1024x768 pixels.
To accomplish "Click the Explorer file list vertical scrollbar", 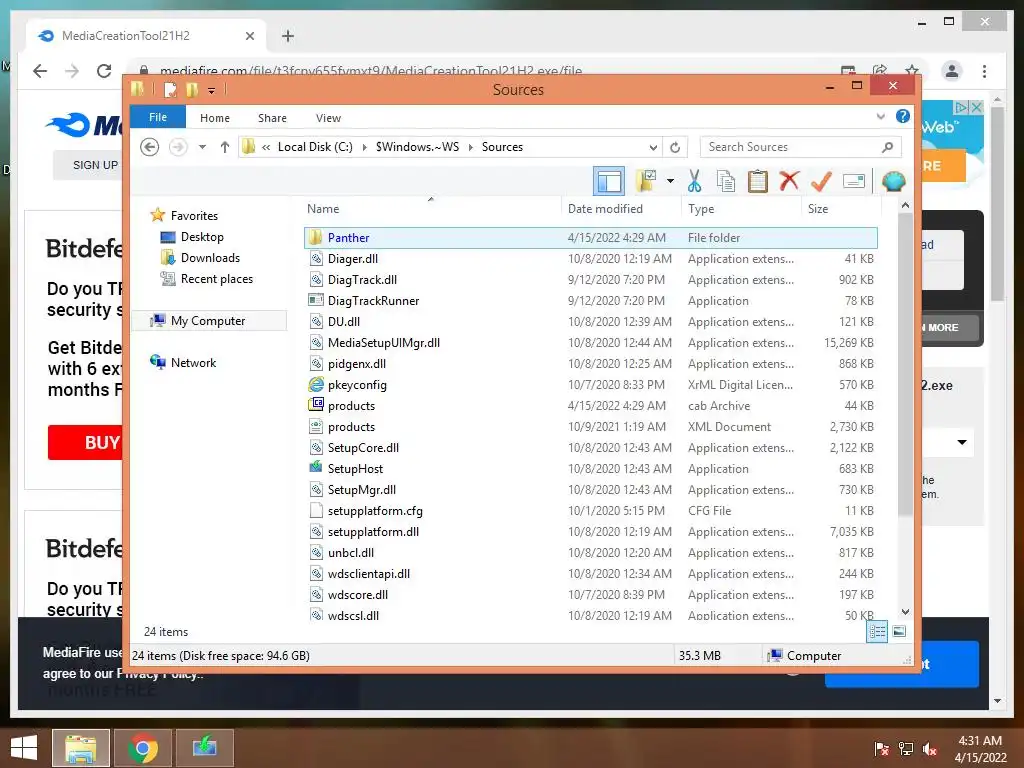I will pos(905,366).
